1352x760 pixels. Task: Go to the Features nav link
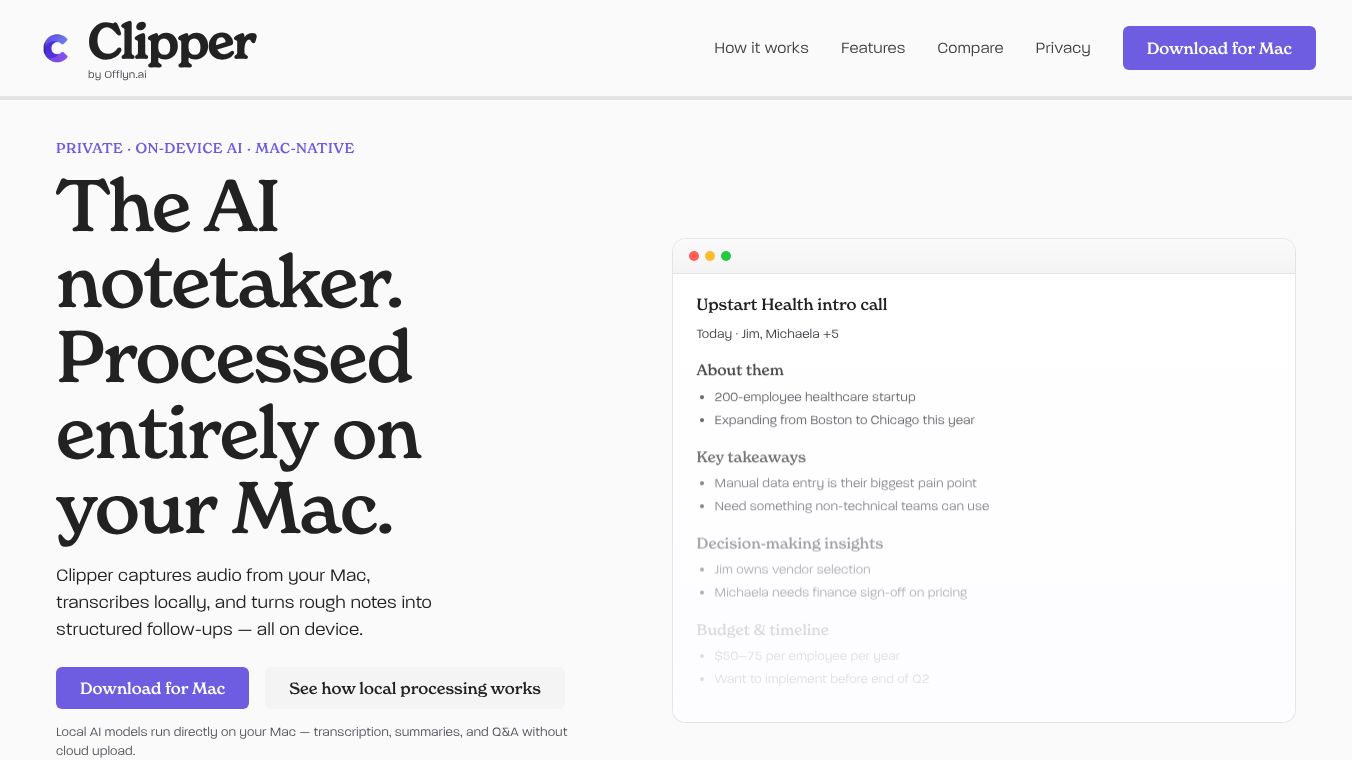(x=873, y=48)
